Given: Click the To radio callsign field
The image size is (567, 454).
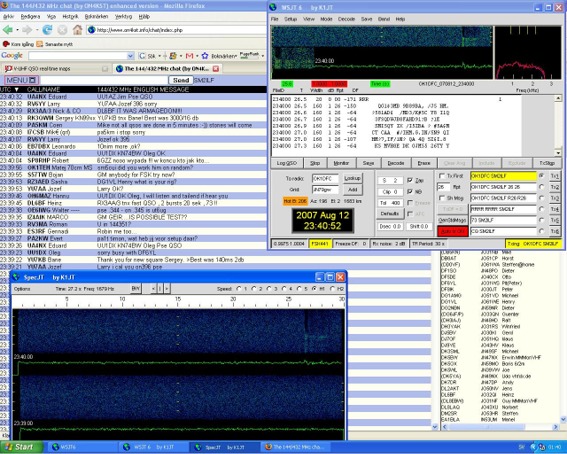Looking at the screenshot, I should pyautogui.click(x=325, y=178).
